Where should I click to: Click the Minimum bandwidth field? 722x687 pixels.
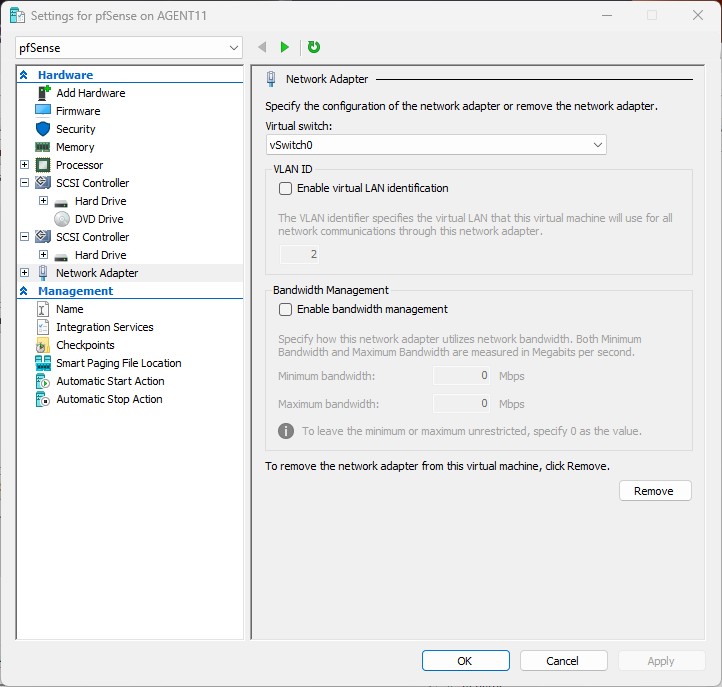461,376
